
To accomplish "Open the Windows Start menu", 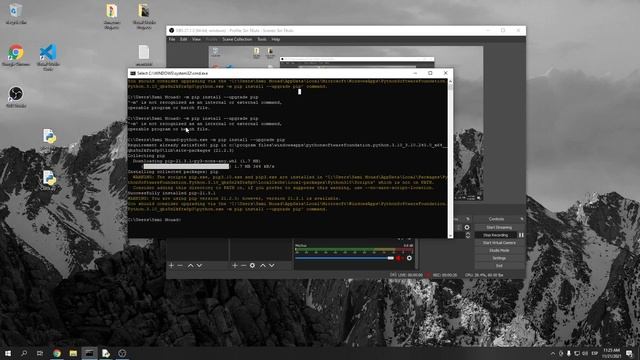I will pos(8,353).
